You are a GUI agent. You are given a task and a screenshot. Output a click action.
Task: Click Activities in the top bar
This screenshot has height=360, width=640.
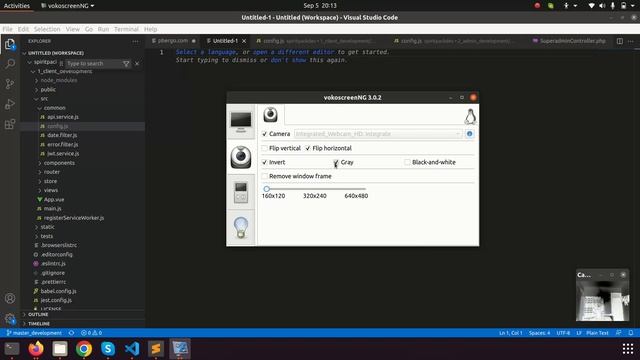point(17,6)
